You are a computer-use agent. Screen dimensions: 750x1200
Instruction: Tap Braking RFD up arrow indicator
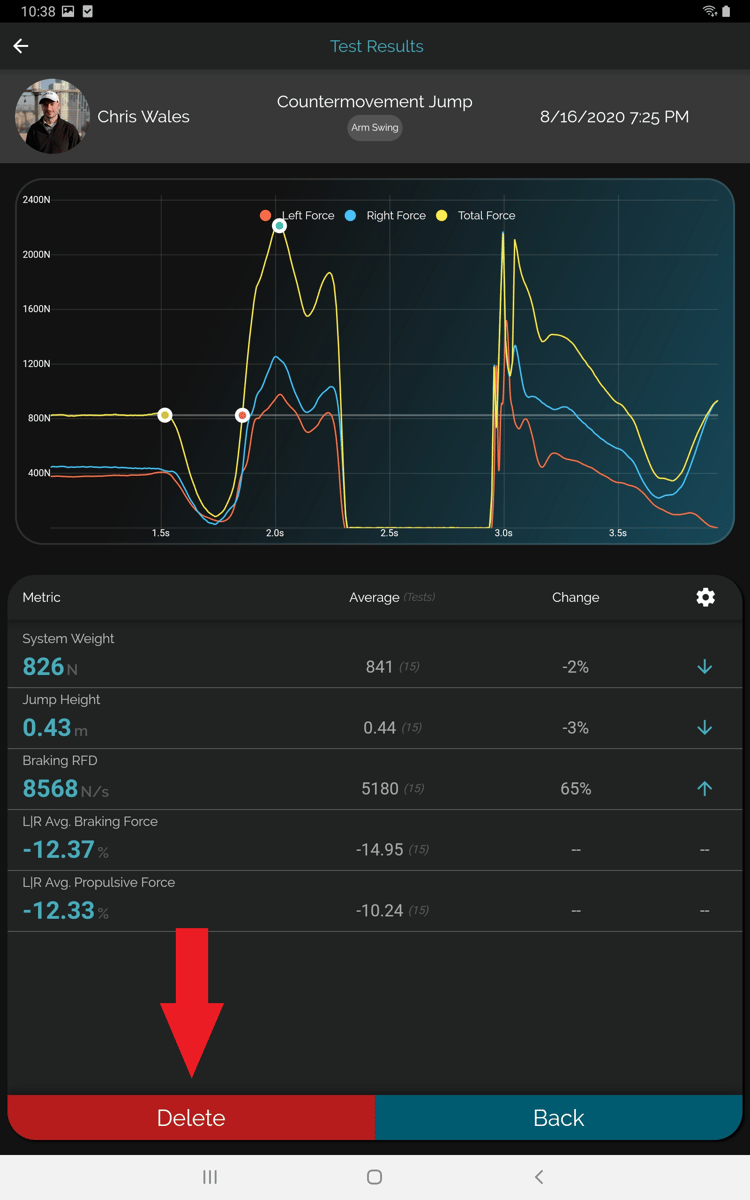click(x=704, y=789)
